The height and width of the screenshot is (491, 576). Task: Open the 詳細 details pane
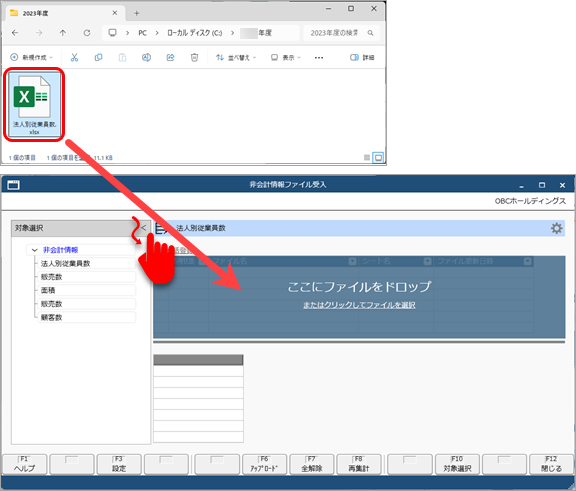click(362, 58)
